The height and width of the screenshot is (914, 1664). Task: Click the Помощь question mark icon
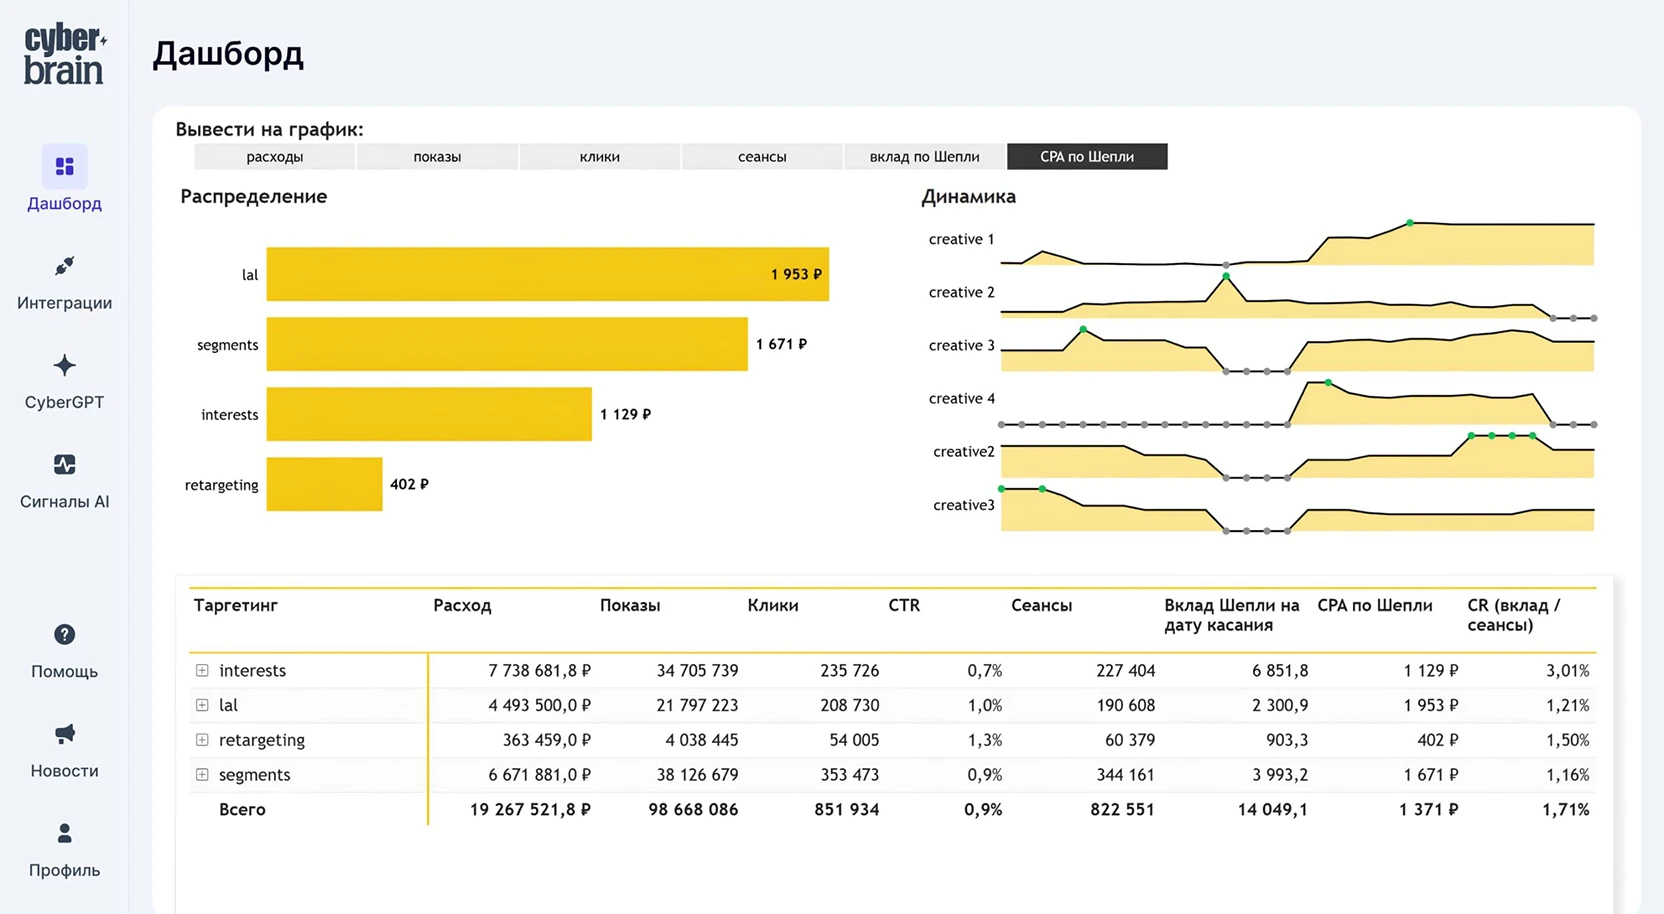[x=64, y=635]
